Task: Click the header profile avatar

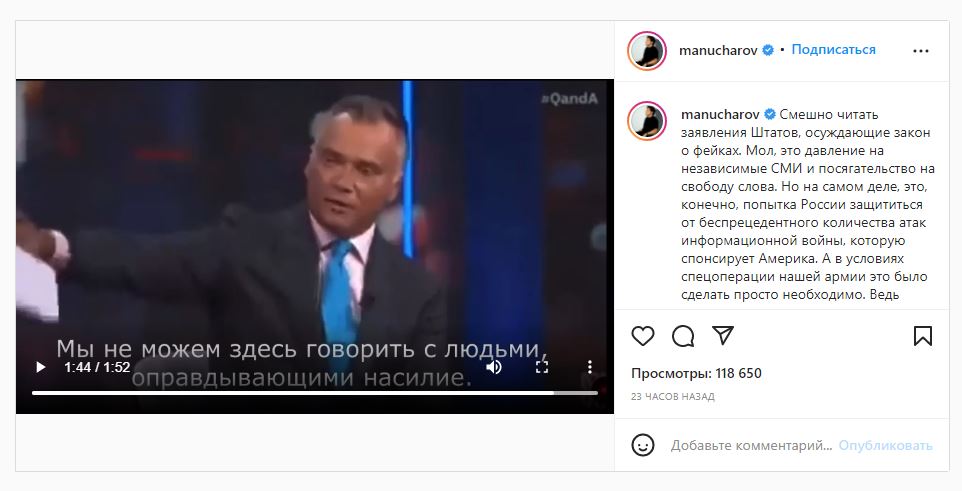Action: 647,51
